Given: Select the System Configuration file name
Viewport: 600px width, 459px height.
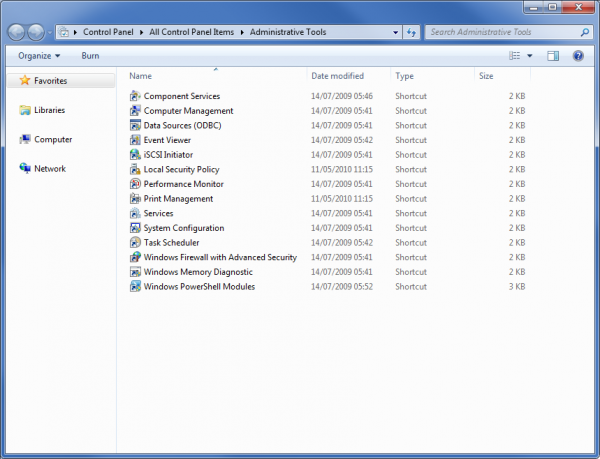Looking at the screenshot, I should tap(184, 228).
